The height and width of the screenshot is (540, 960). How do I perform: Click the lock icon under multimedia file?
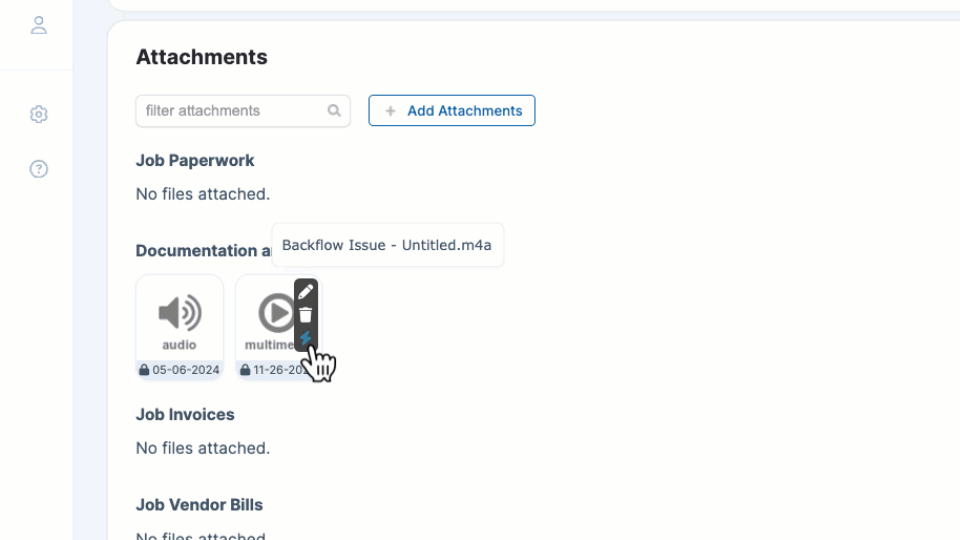pos(245,370)
